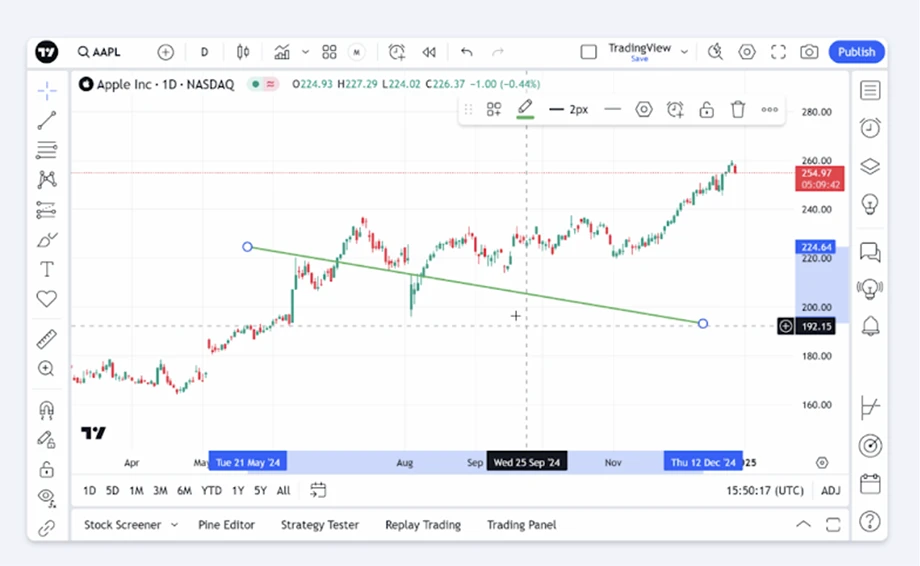Toggle hide all drawings eye icon

46,497
